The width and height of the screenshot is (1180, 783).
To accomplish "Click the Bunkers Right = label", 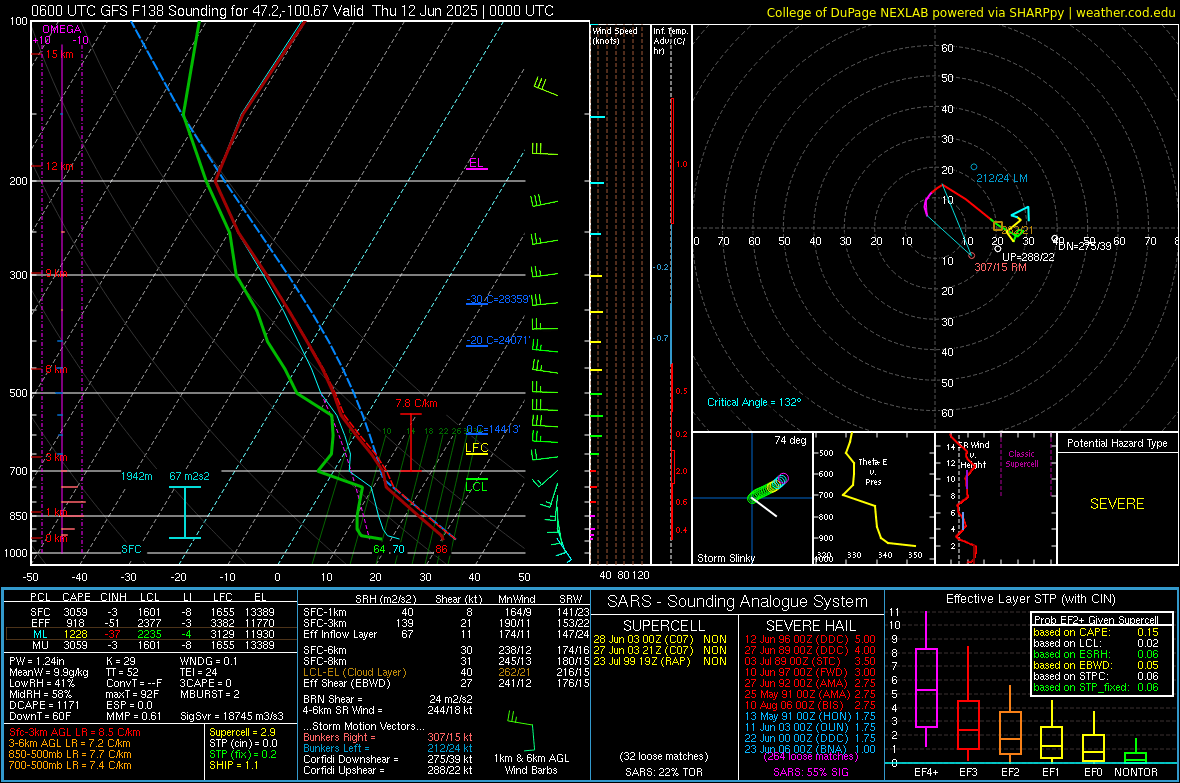I will (x=339, y=737).
